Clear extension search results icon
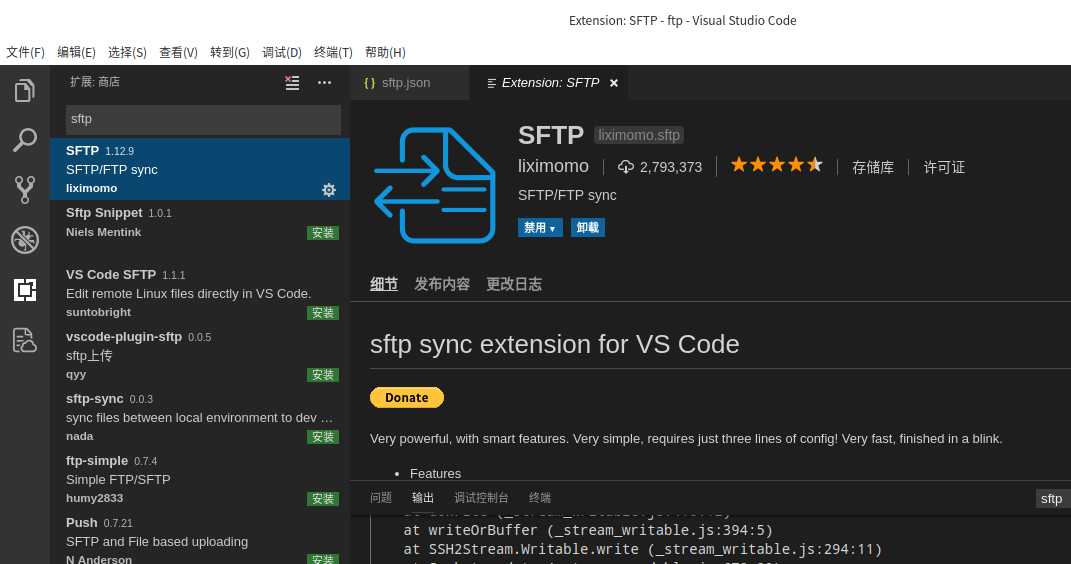 click(x=292, y=83)
